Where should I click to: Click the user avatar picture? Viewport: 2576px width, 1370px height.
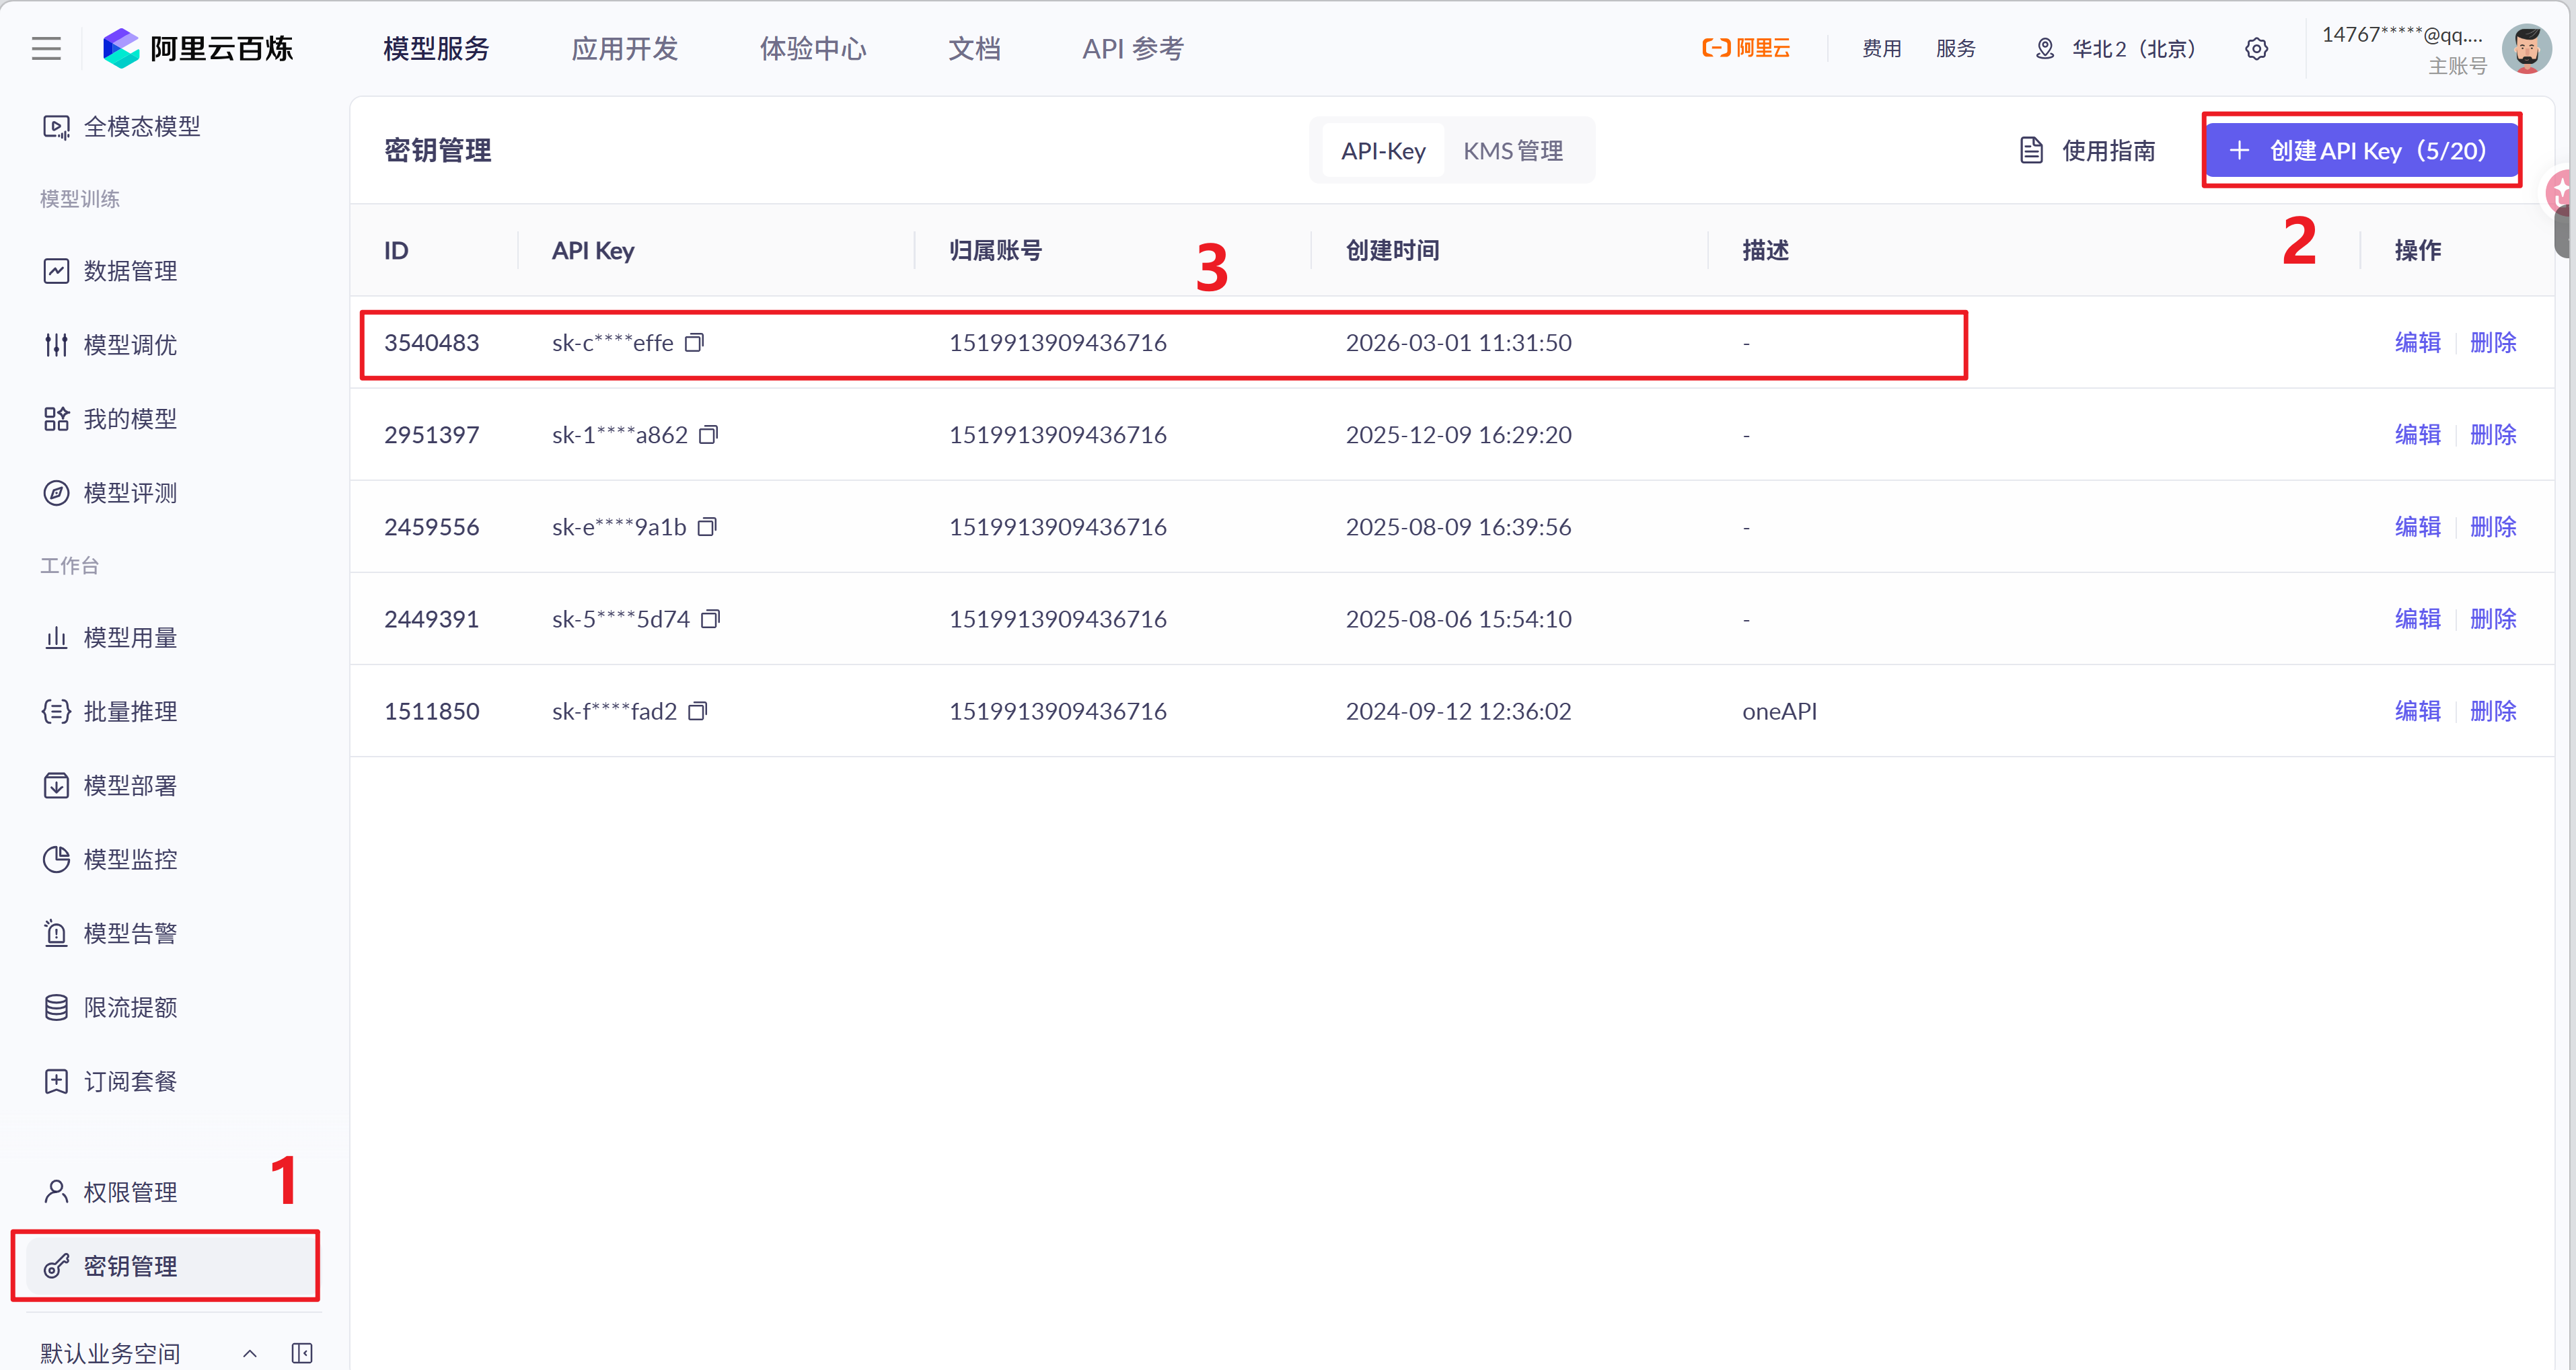[2526, 49]
